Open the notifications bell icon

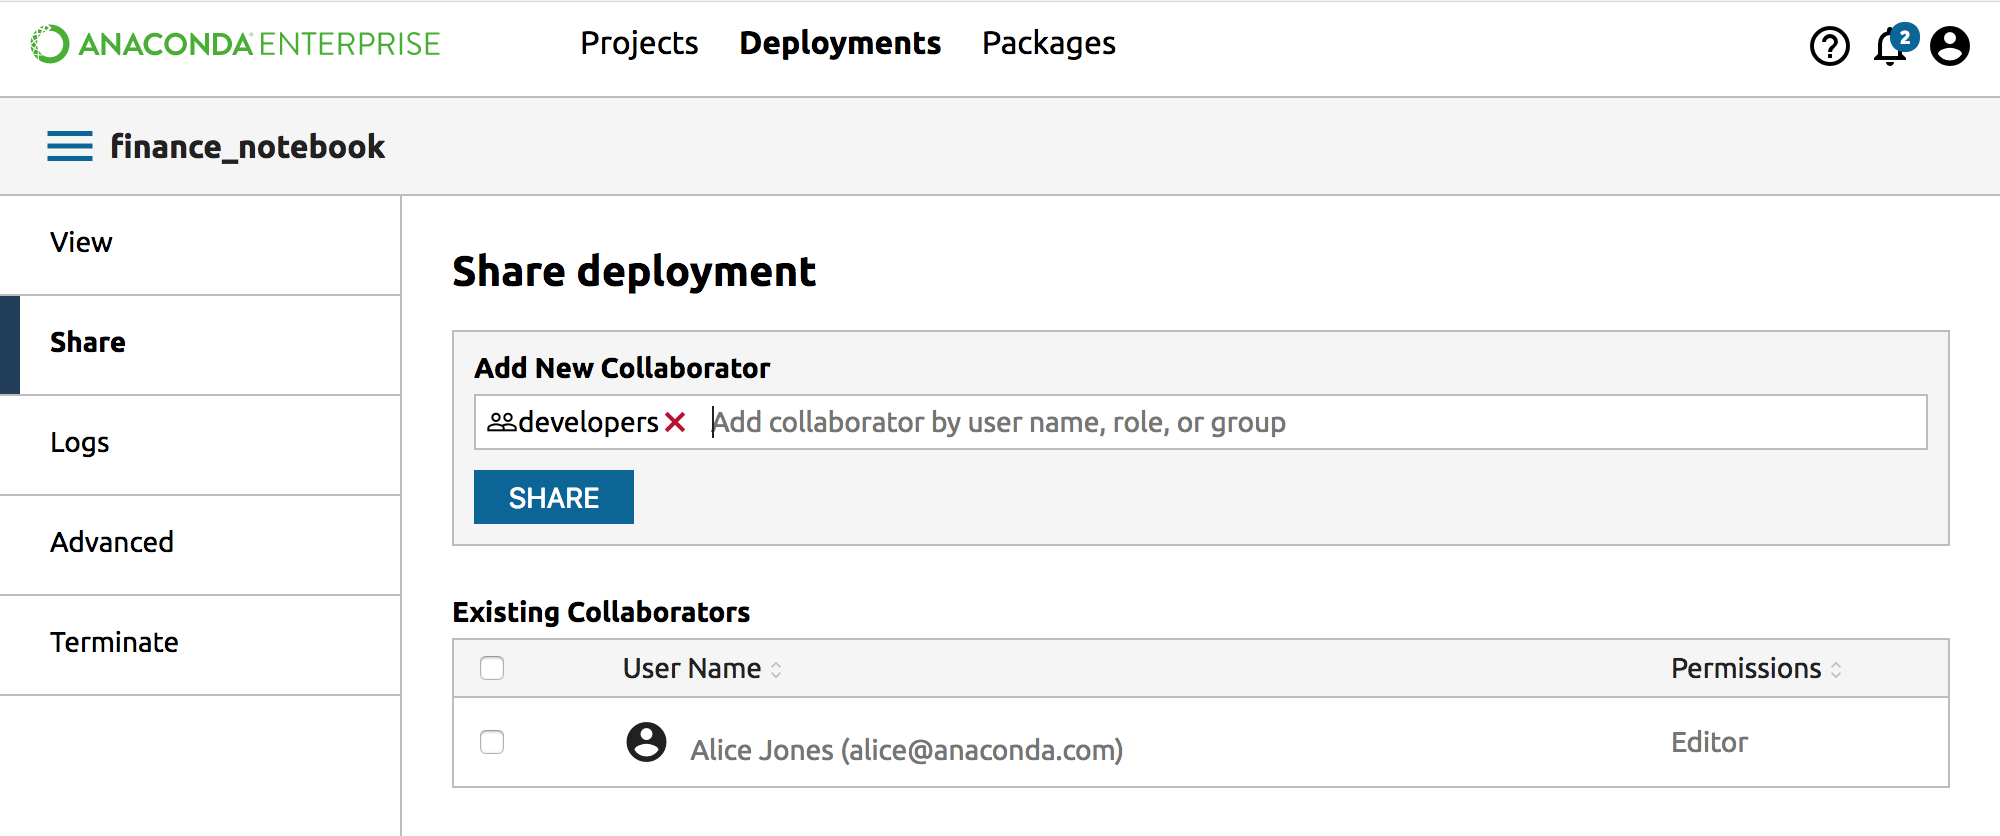coord(1889,47)
